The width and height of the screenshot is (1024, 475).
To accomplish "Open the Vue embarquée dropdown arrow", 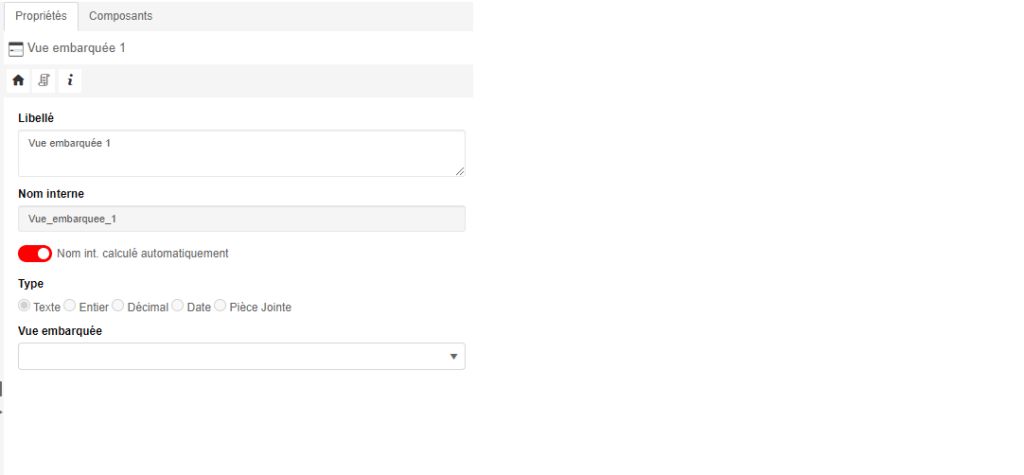I will point(453,356).
